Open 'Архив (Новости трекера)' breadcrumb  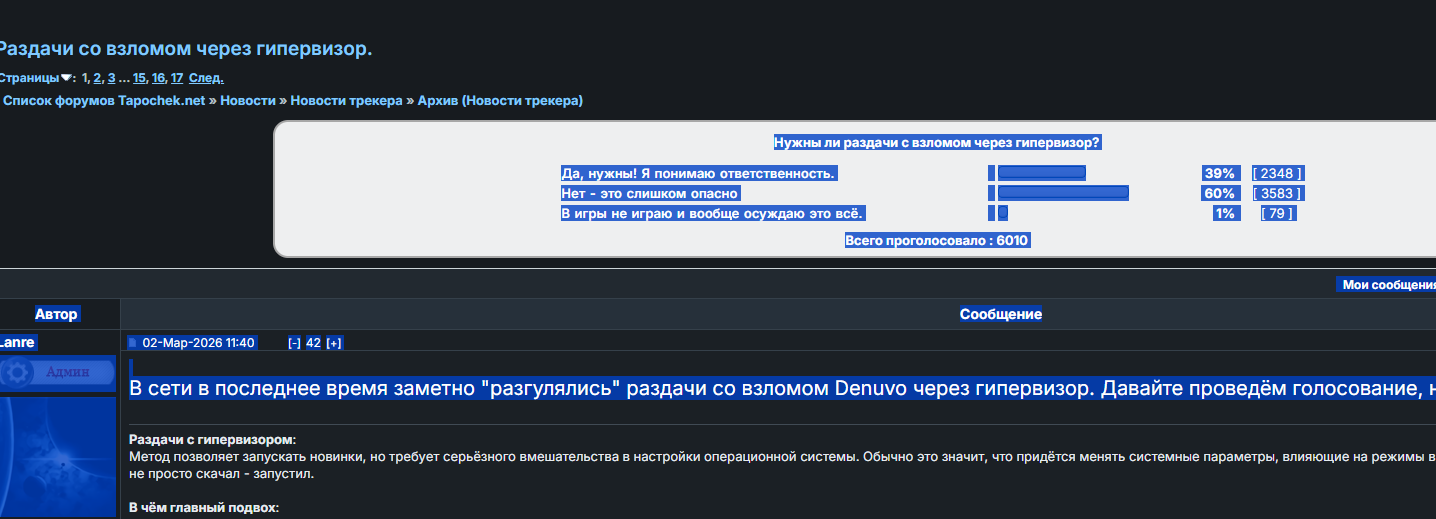[500, 101]
